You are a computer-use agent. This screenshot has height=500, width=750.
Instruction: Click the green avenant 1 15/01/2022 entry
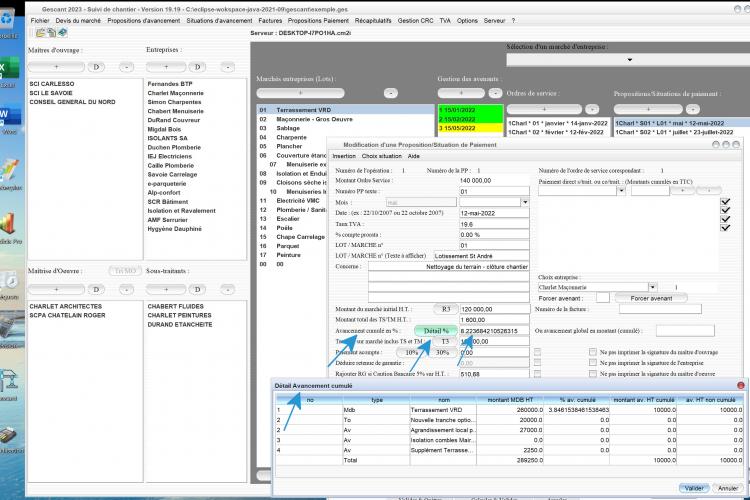470,110
